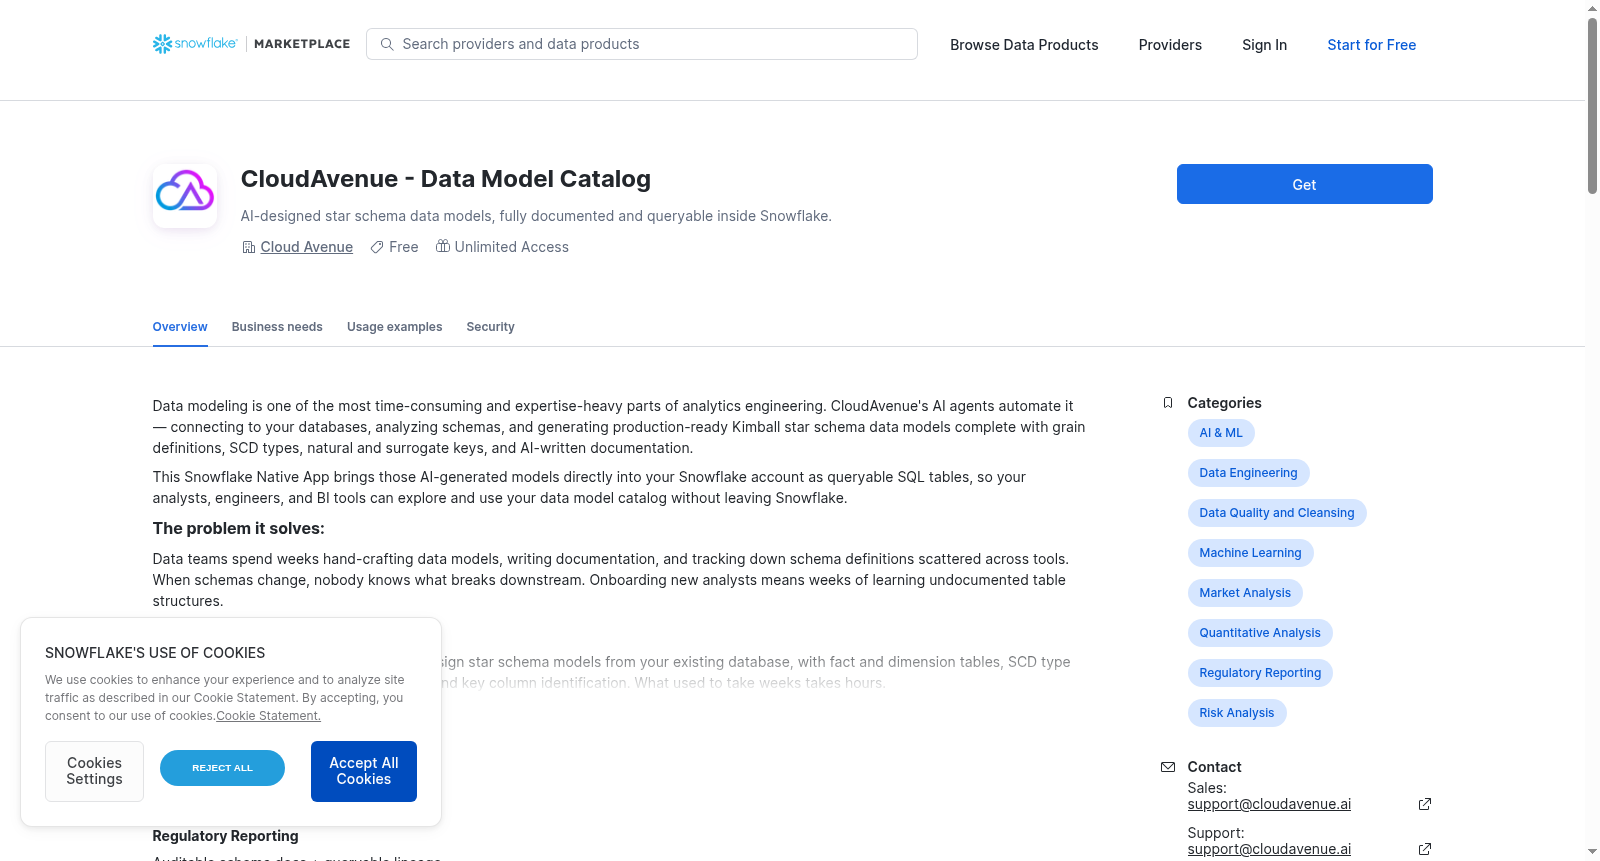Click the Start for Free link
The height and width of the screenshot is (861, 1600).
[1371, 45]
